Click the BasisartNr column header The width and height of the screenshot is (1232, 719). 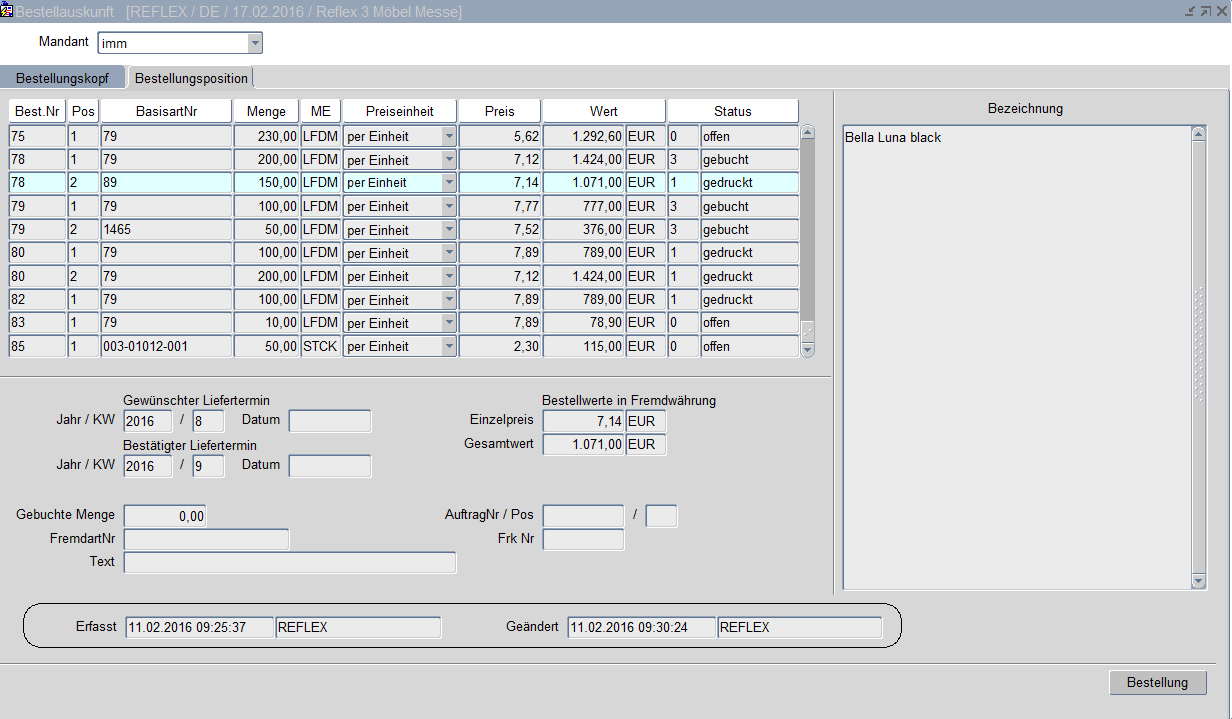166,111
